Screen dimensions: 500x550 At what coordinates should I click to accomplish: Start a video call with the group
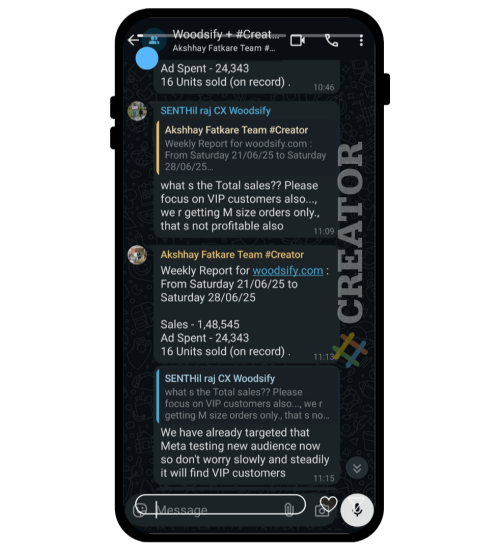click(297, 40)
